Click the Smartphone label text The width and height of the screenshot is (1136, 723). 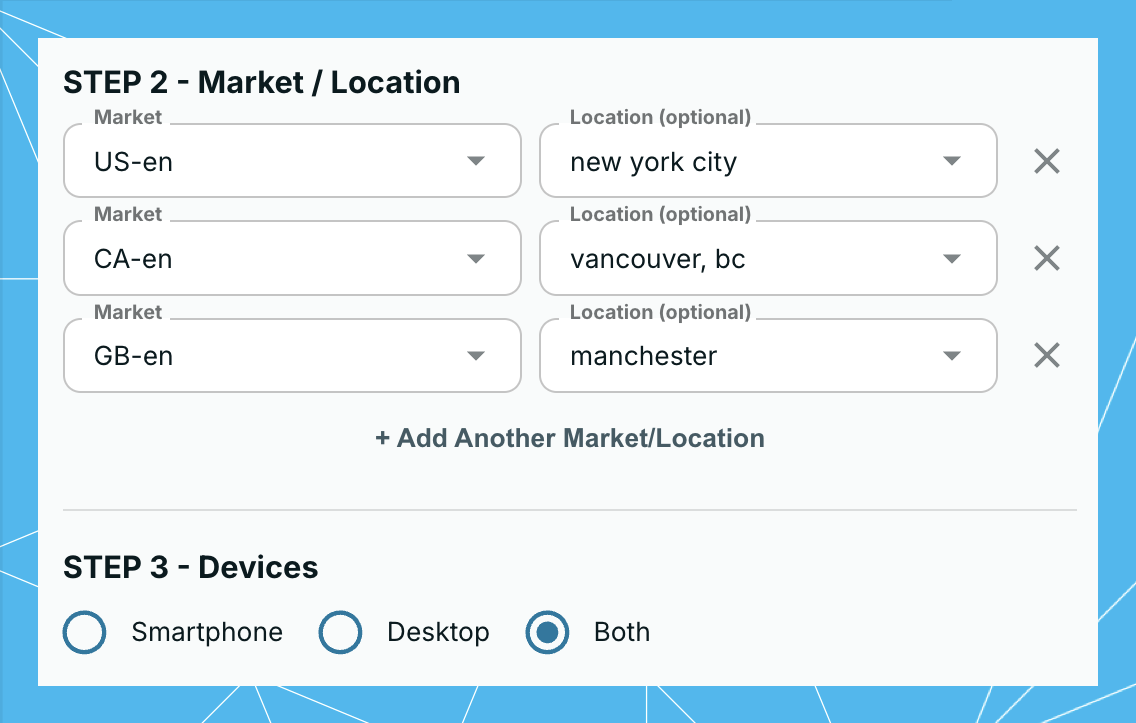pyautogui.click(x=207, y=632)
